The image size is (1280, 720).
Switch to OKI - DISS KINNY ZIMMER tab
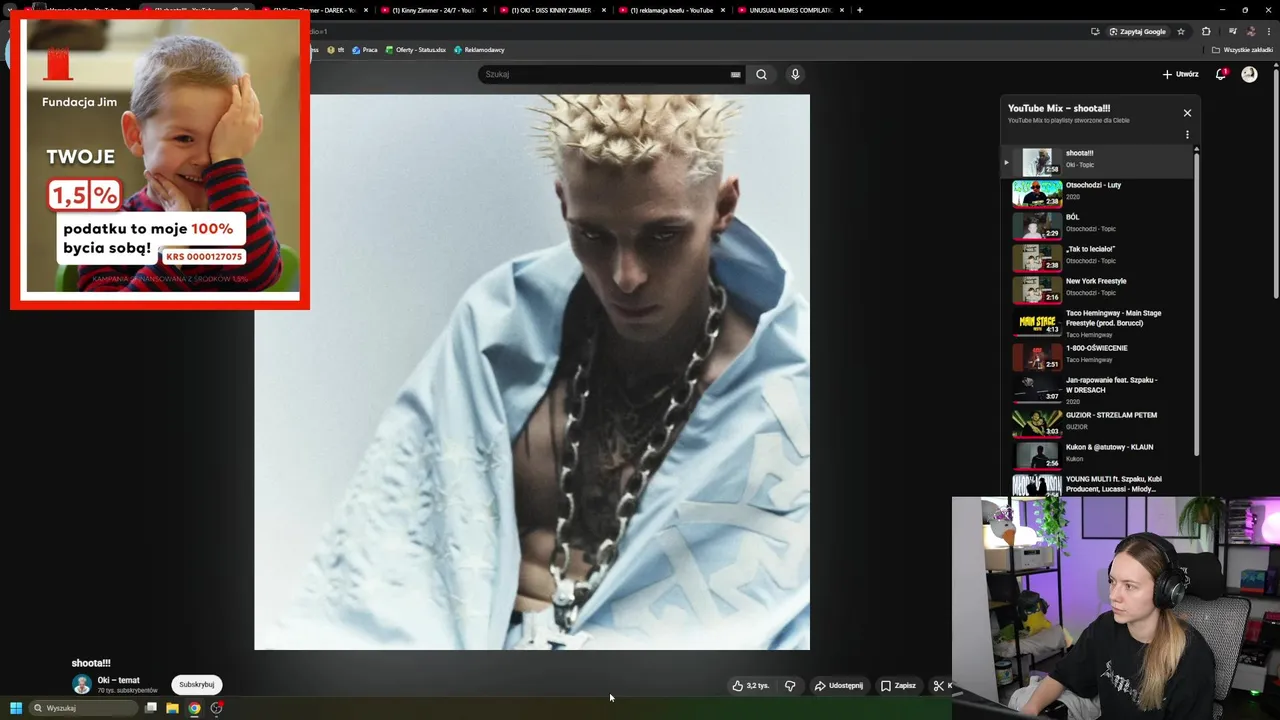pos(552,10)
